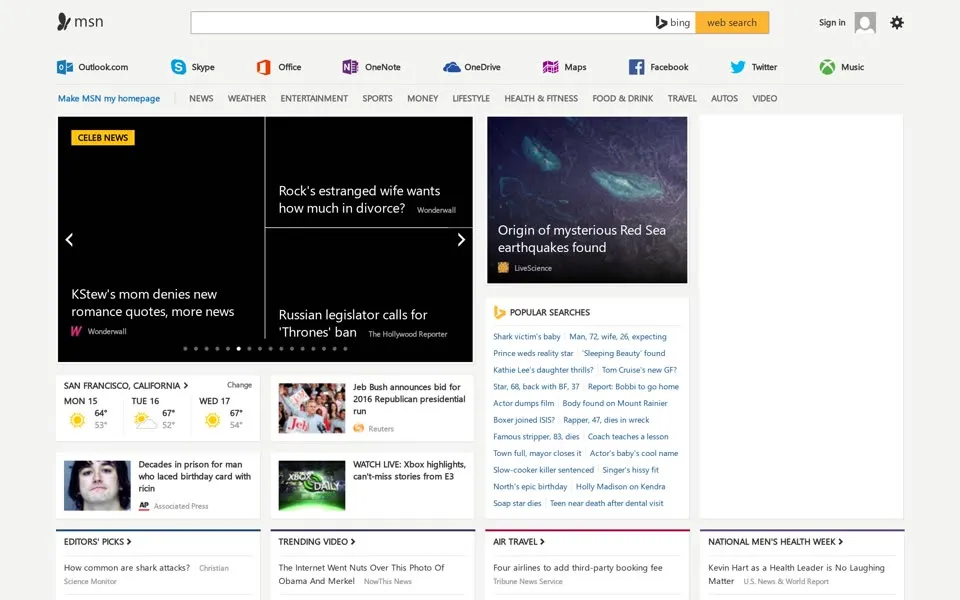This screenshot has width=960, height=600.
Task: Expand San Francisco, California weather
Action: (126, 386)
